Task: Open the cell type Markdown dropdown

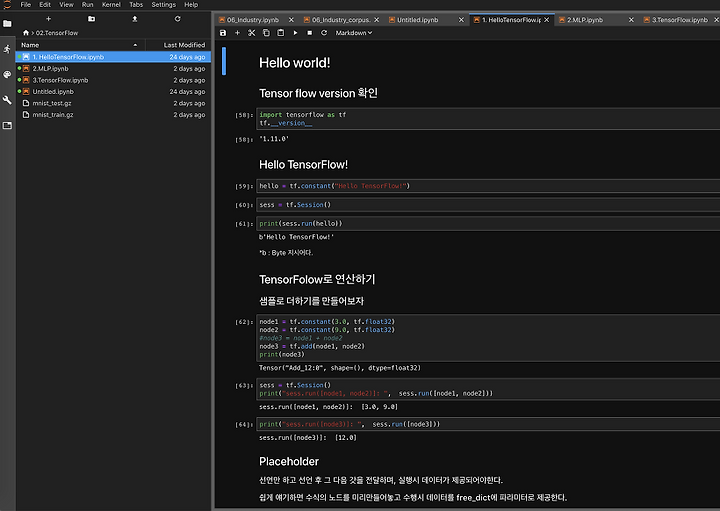Action: point(354,33)
